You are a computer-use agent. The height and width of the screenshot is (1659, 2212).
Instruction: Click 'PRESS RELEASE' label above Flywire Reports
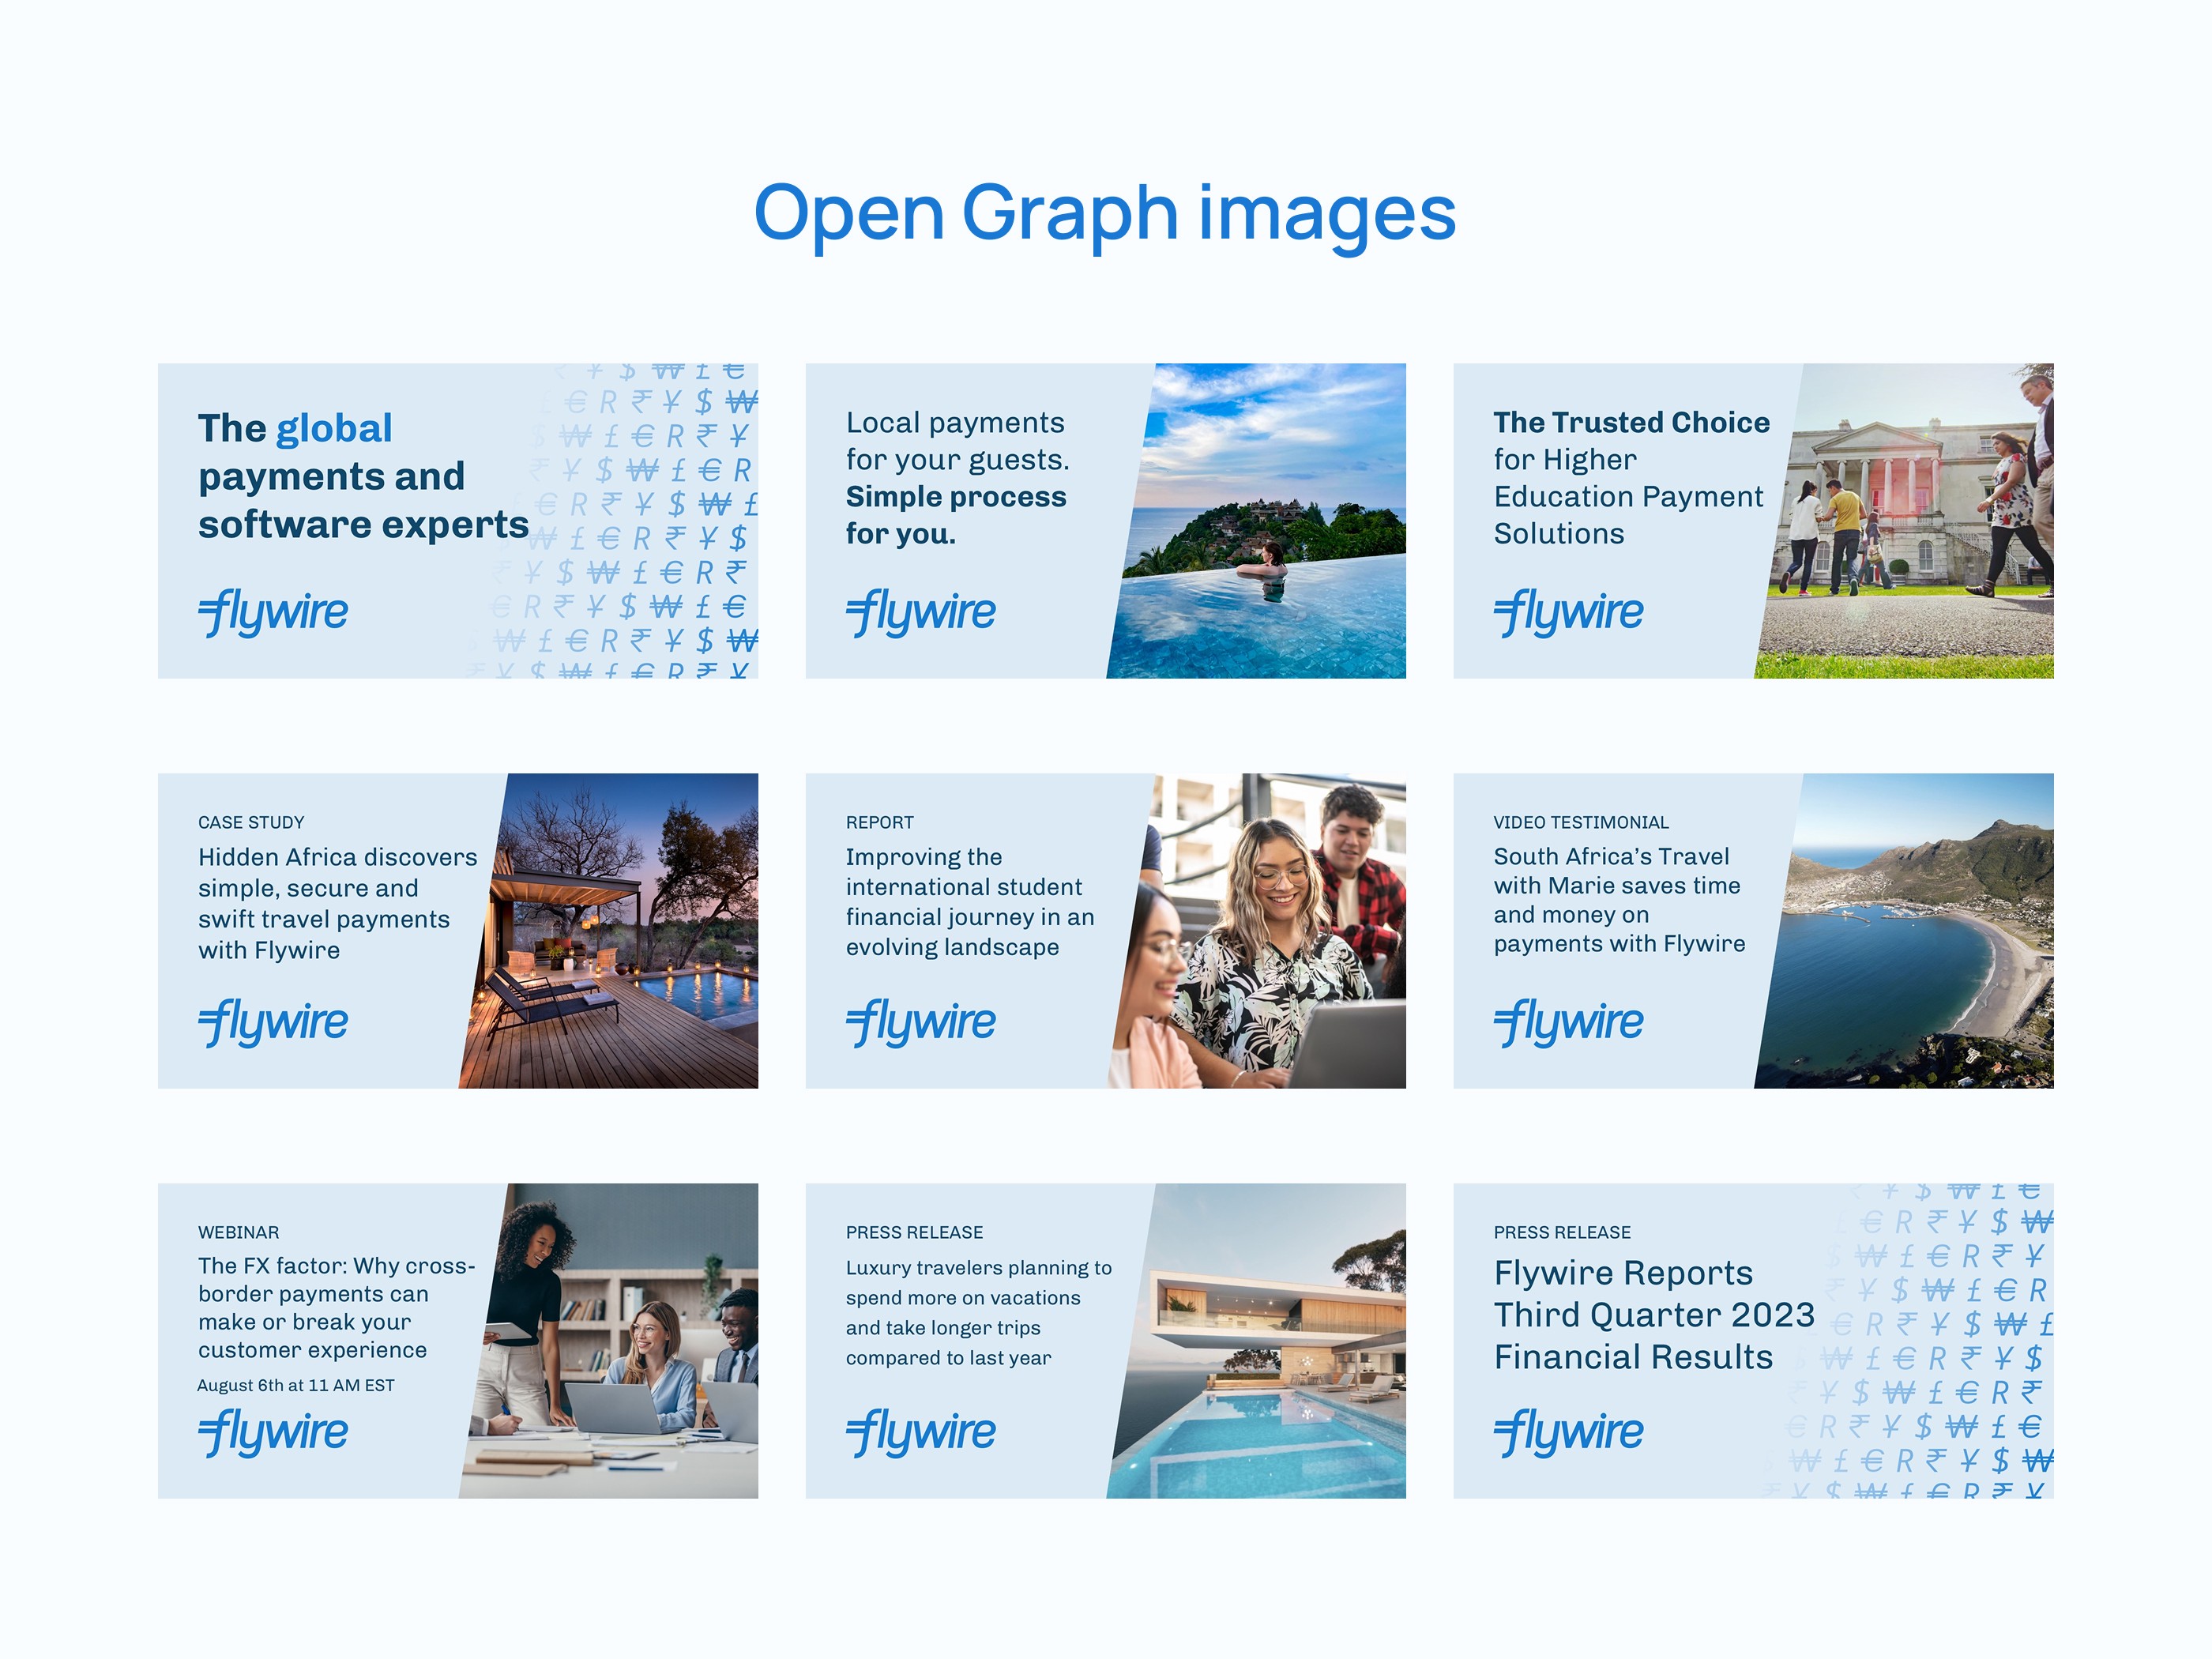pyautogui.click(x=1562, y=1233)
